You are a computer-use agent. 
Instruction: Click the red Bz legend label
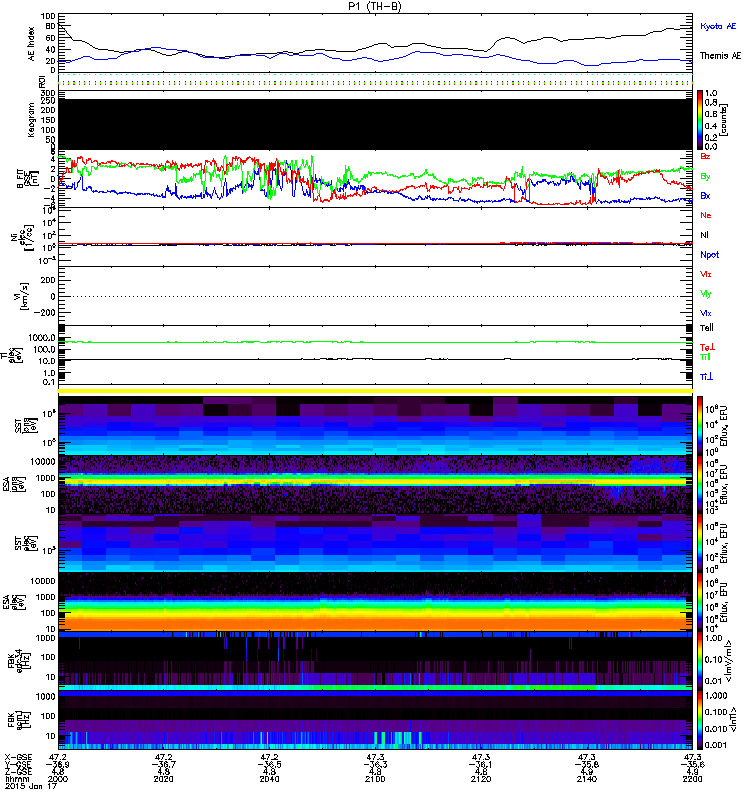[x=705, y=156]
